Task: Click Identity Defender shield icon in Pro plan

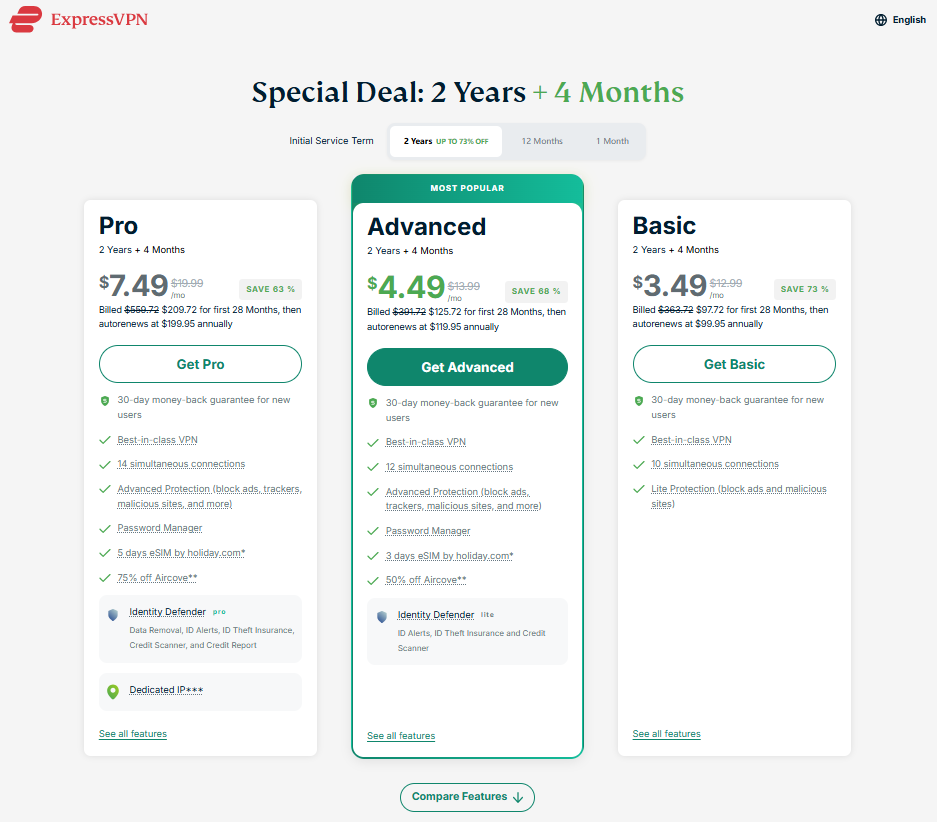Action: (112, 615)
